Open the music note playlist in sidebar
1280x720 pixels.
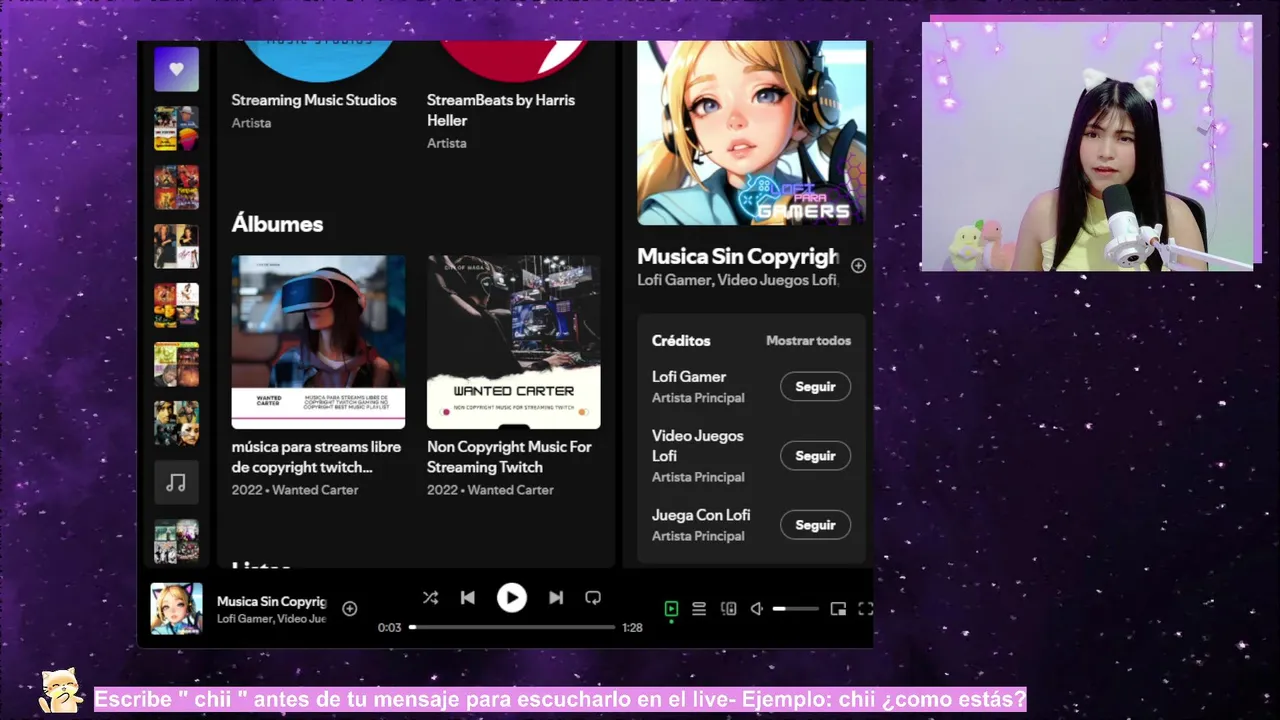pos(176,483)
